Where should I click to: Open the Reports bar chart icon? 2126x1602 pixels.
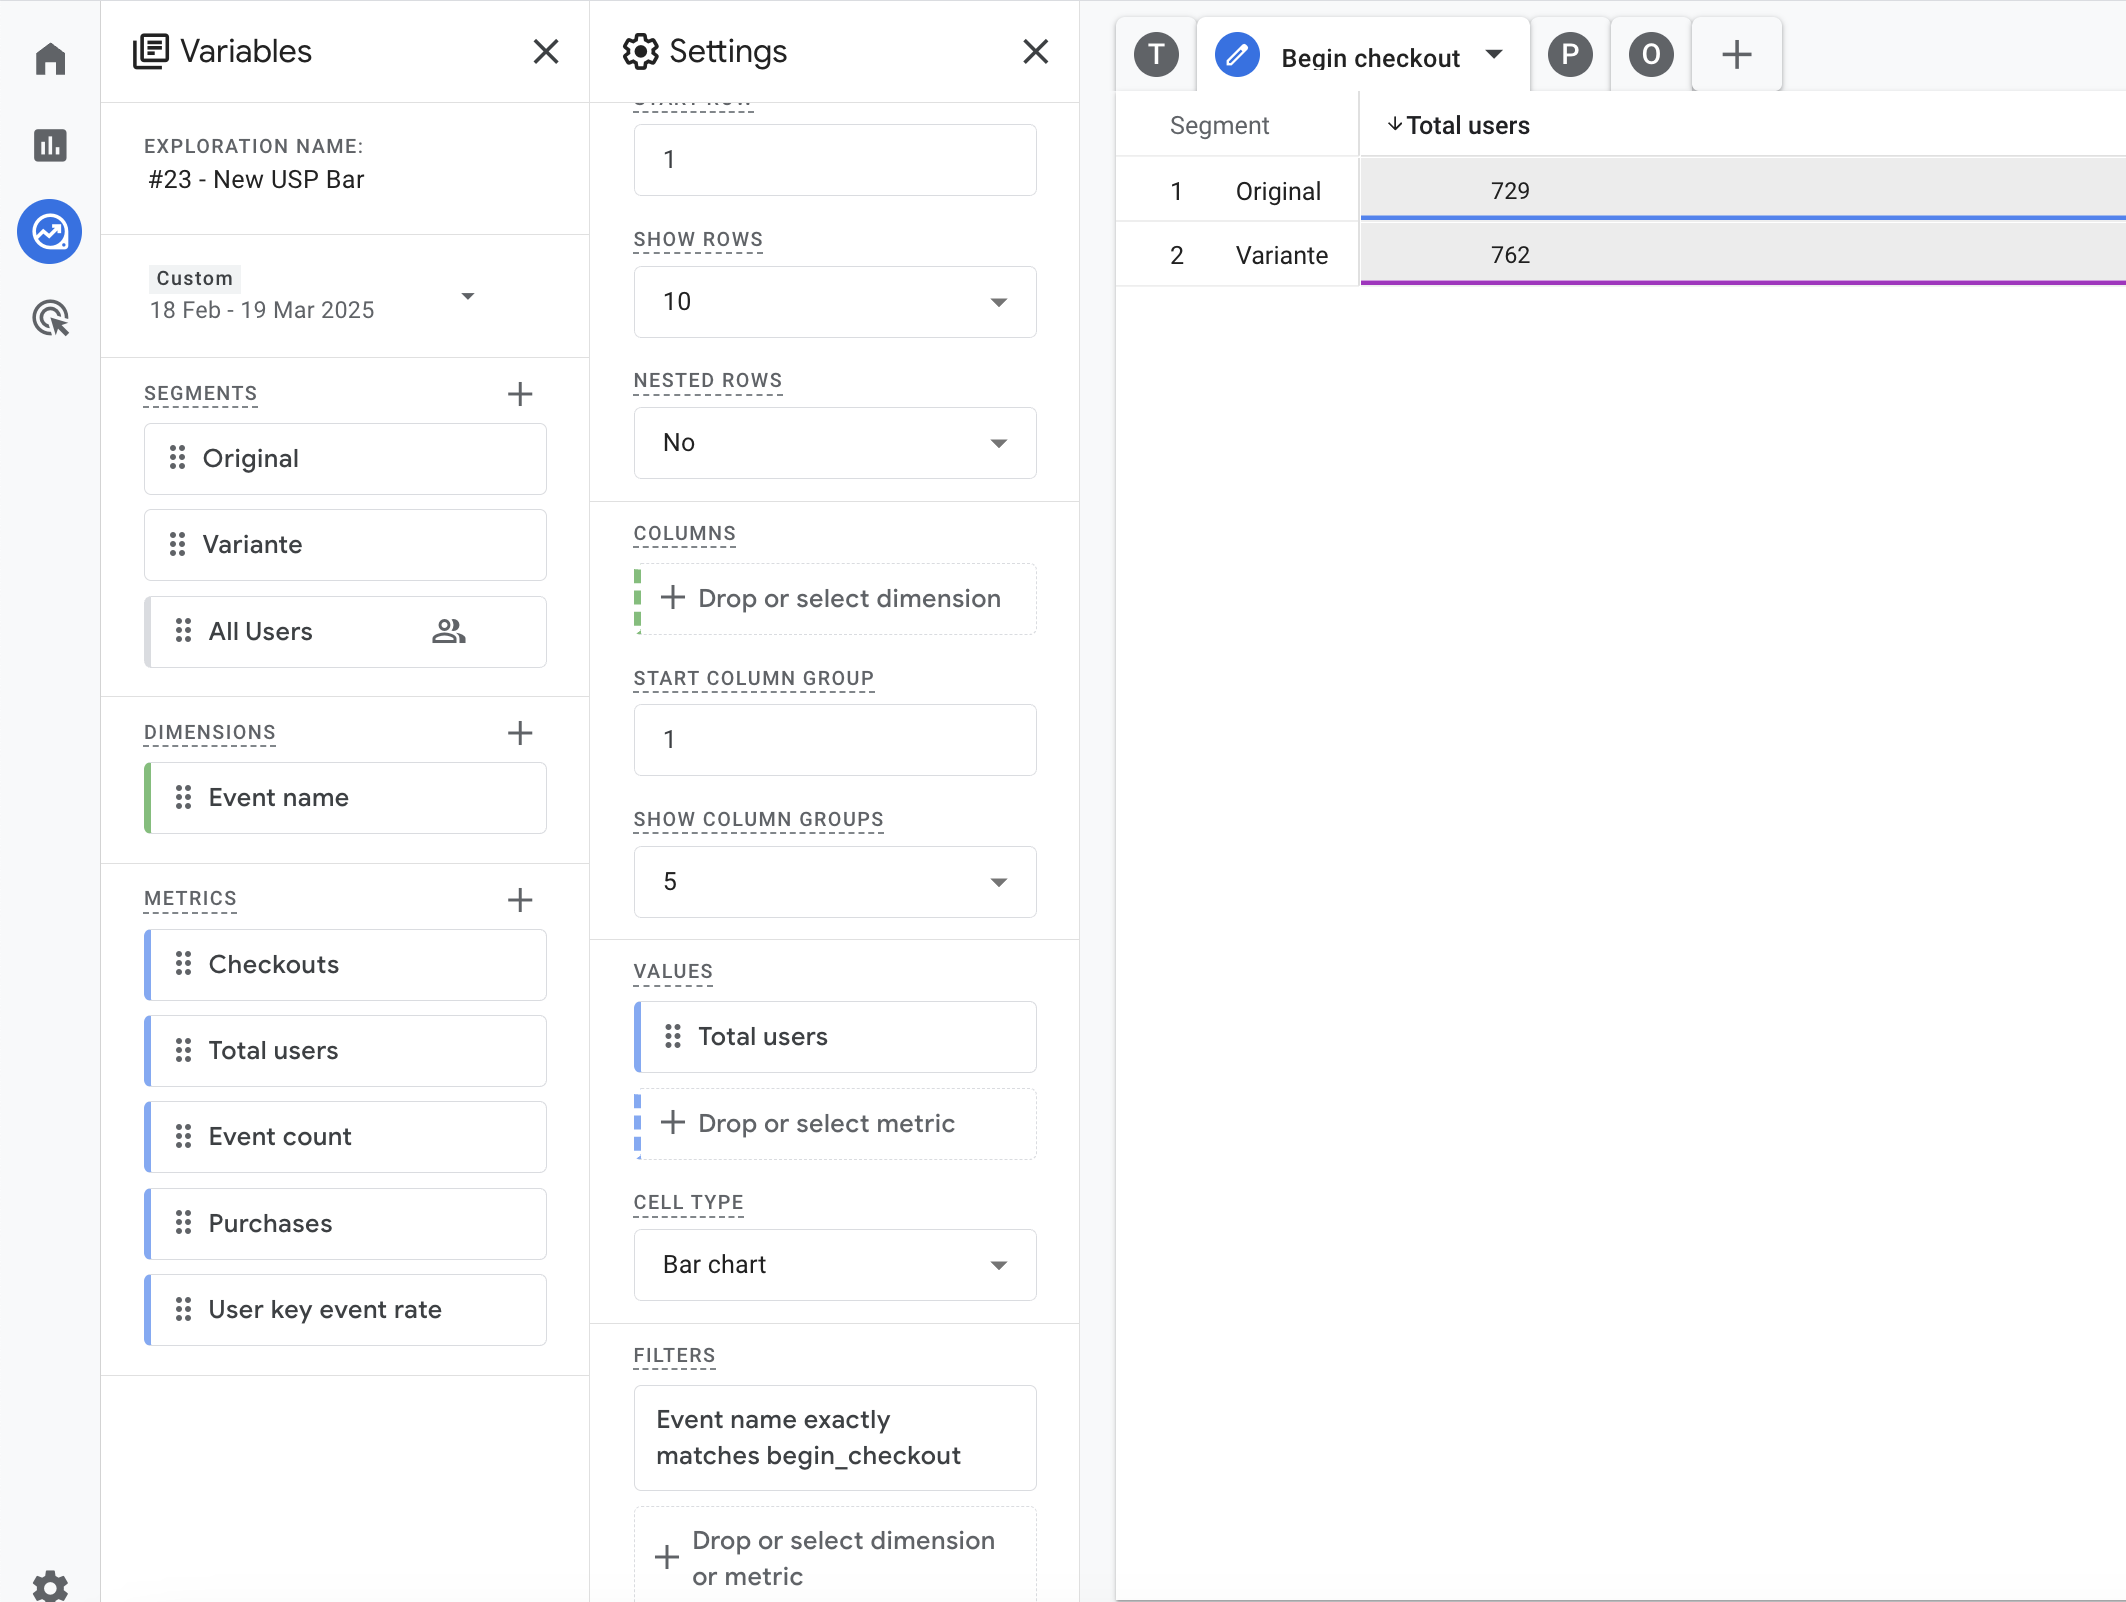(x=50, y=145)
